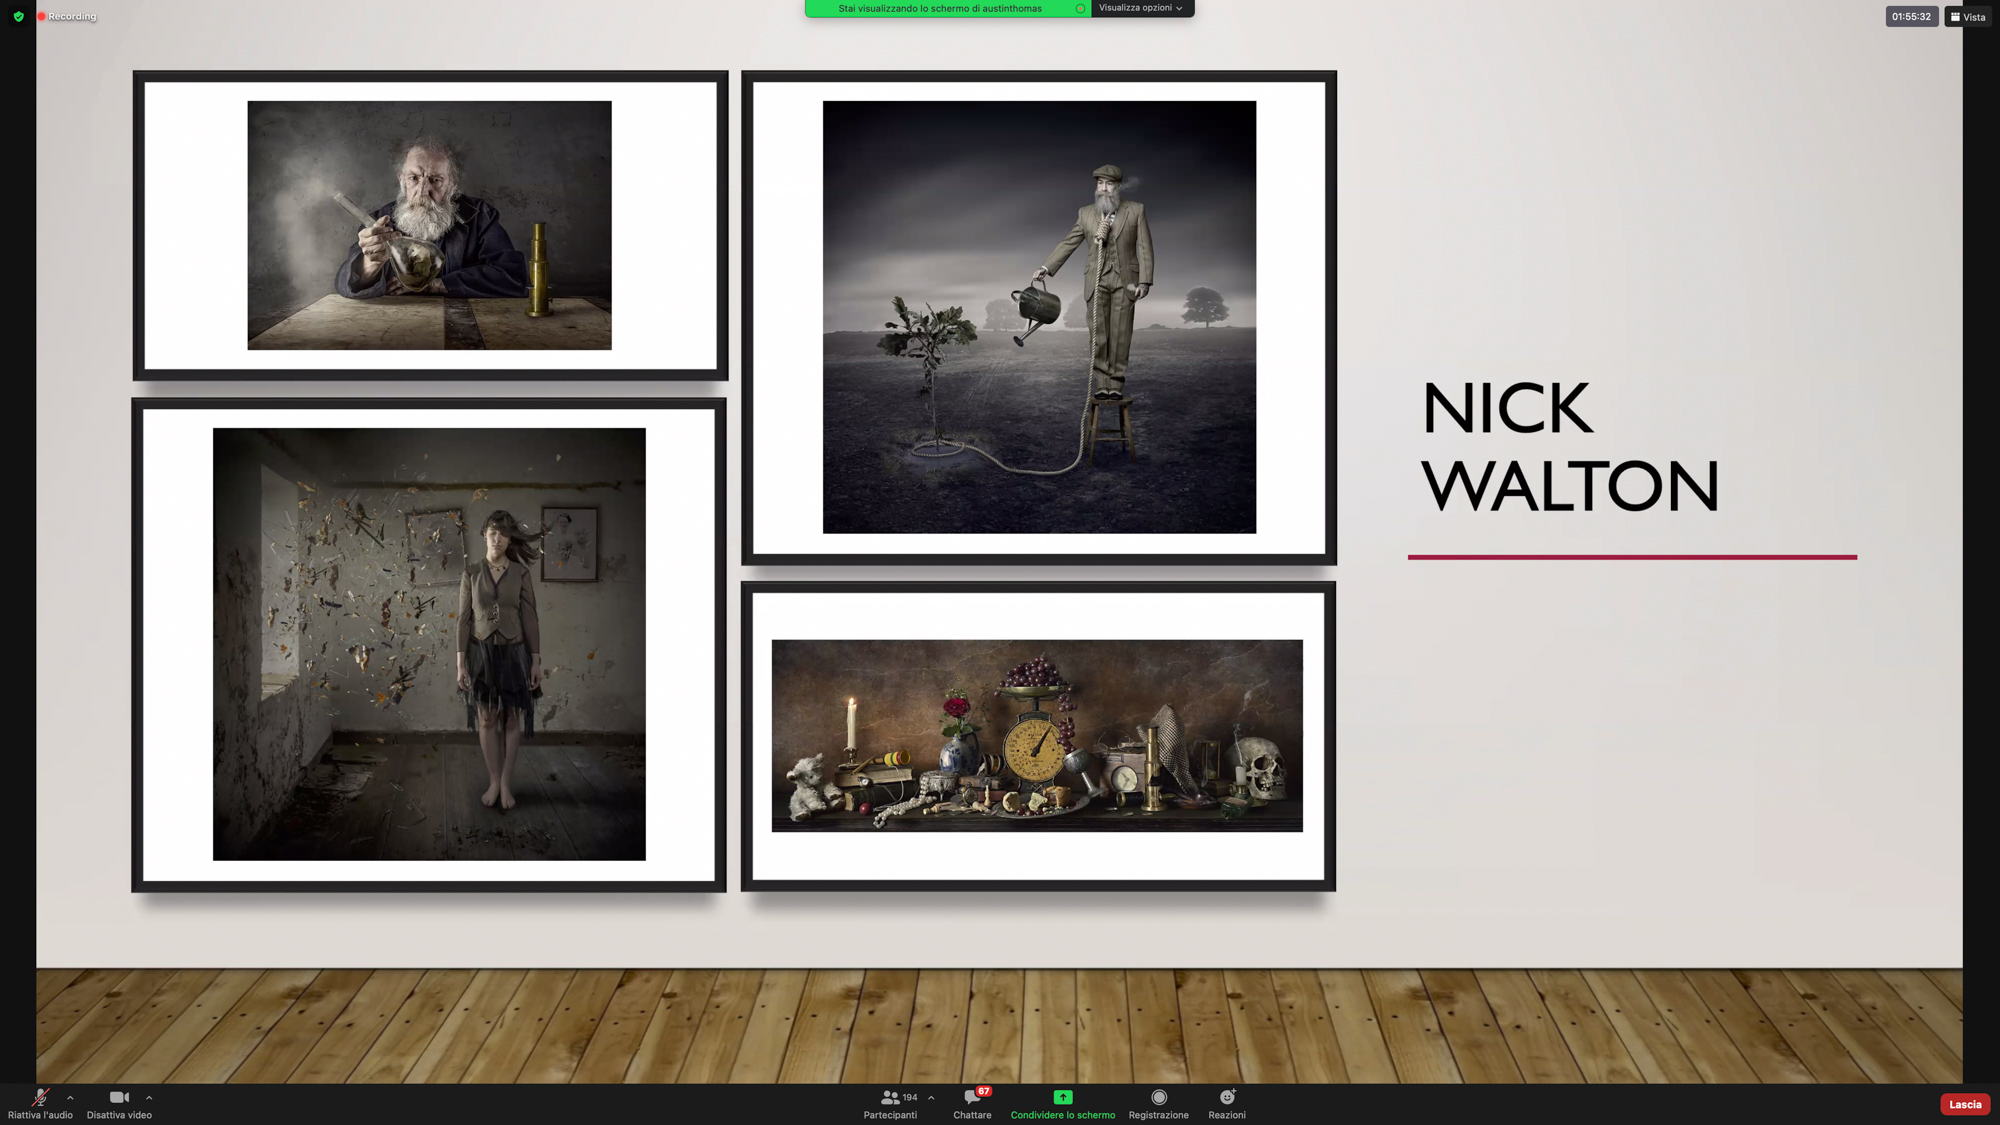
Task: Expand the chevron next to Partecipanti count
Action: pos(931,1098)
